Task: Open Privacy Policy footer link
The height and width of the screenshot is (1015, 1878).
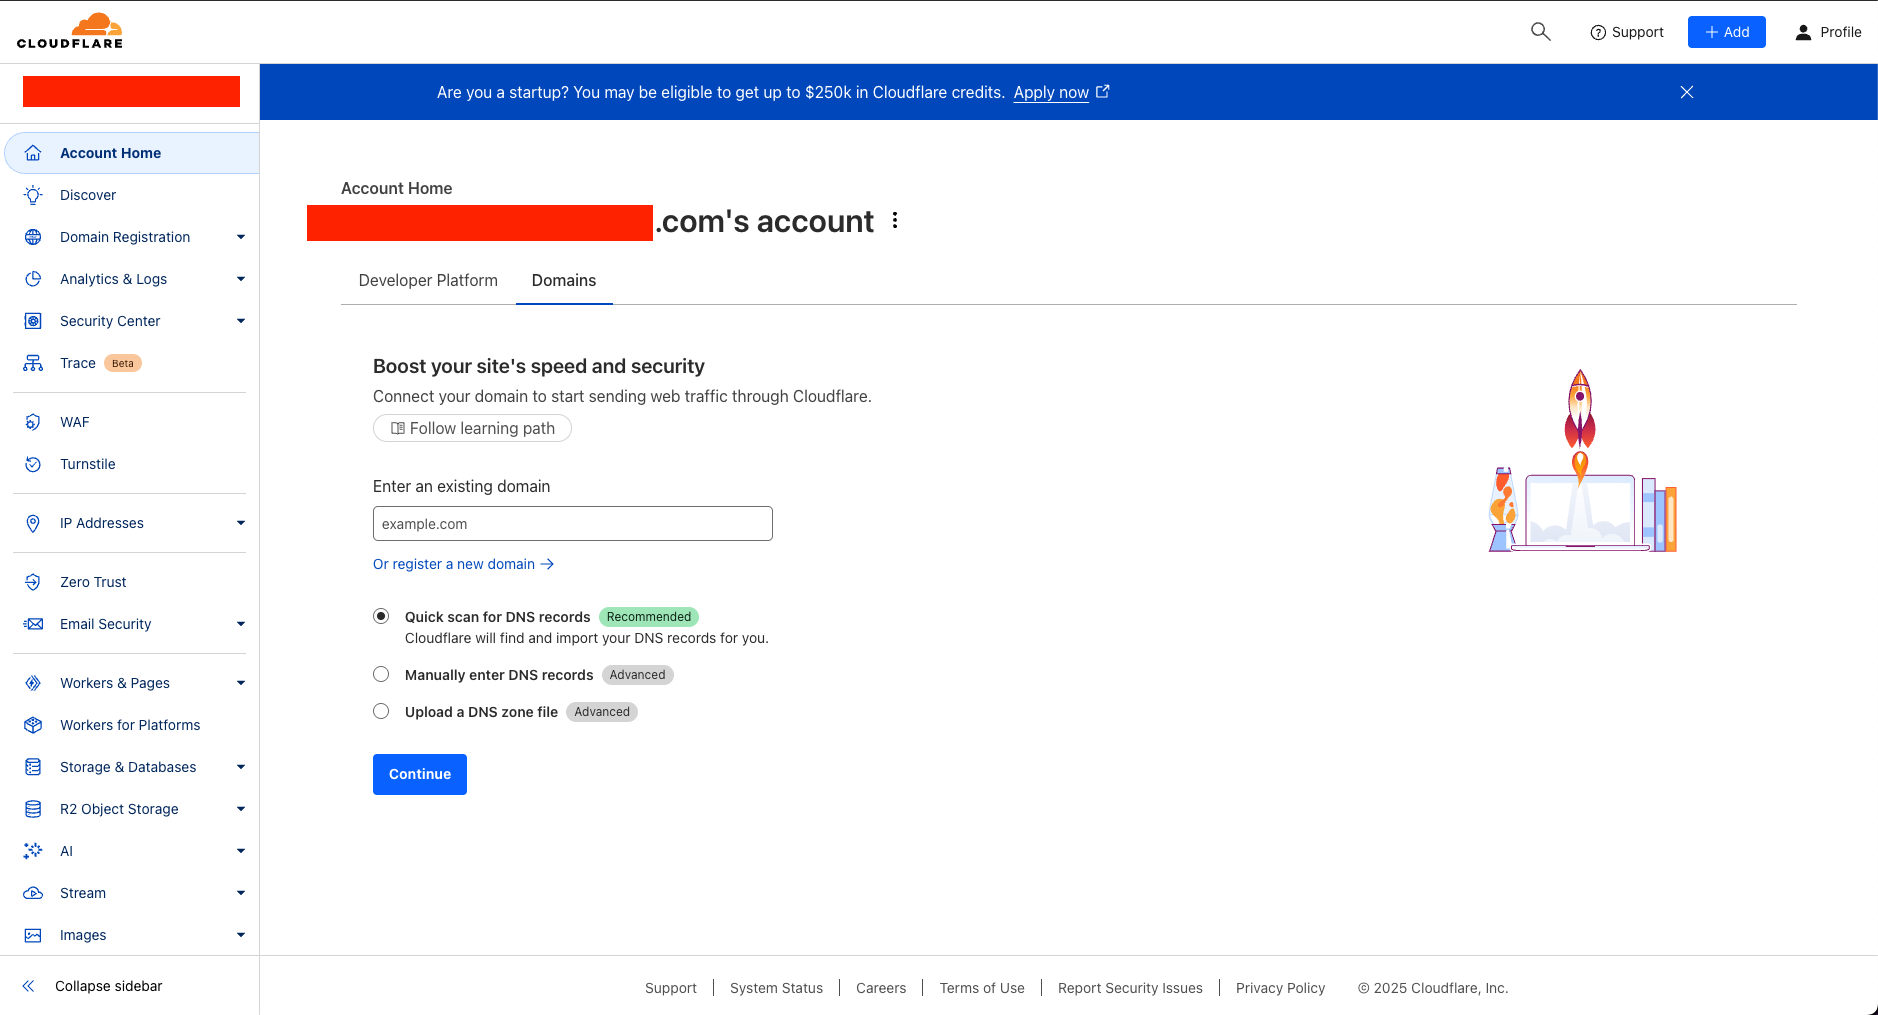Action: (x=1280, y=988)
